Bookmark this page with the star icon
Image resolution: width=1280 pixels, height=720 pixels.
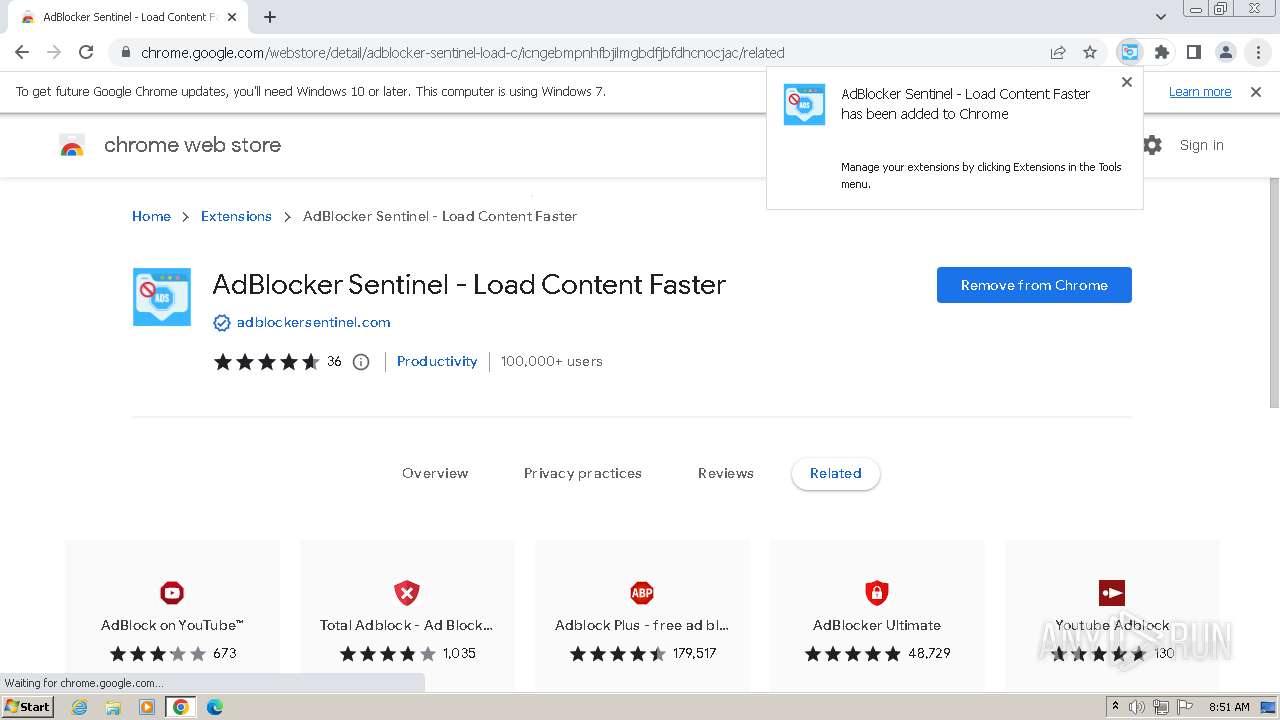coord(1090,53)
